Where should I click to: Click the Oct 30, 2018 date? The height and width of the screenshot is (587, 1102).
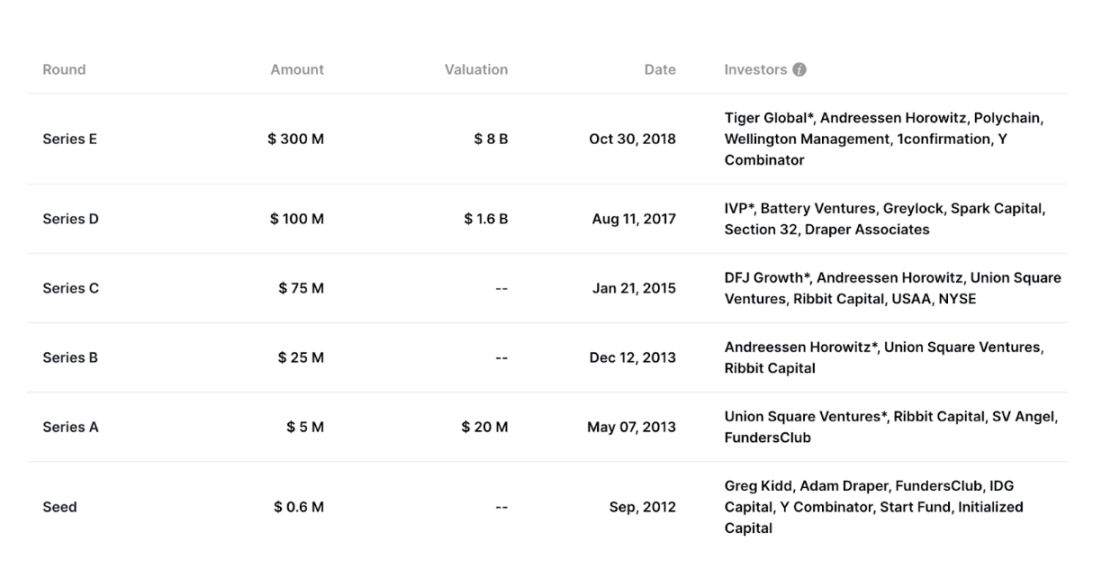click(x=632, y=139)
